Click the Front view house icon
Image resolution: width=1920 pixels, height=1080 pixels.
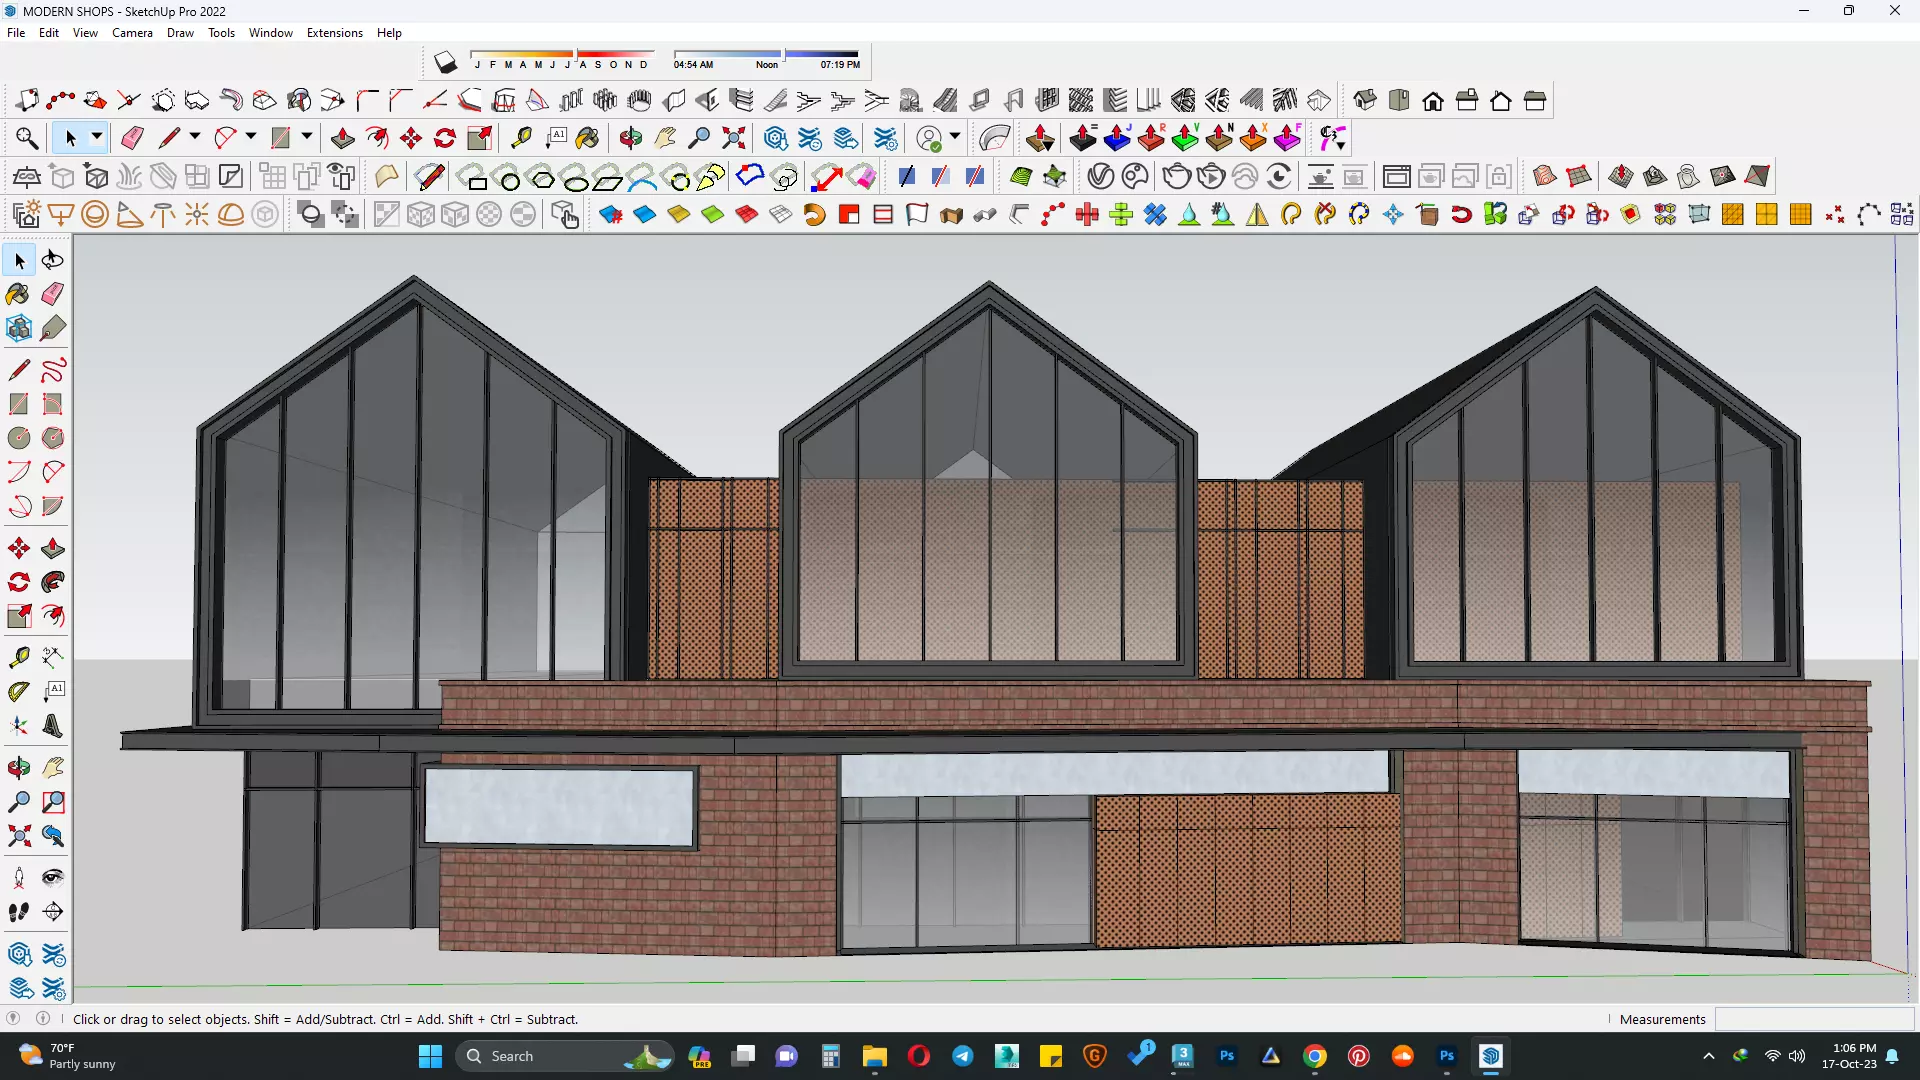(x=1433, y=100)
